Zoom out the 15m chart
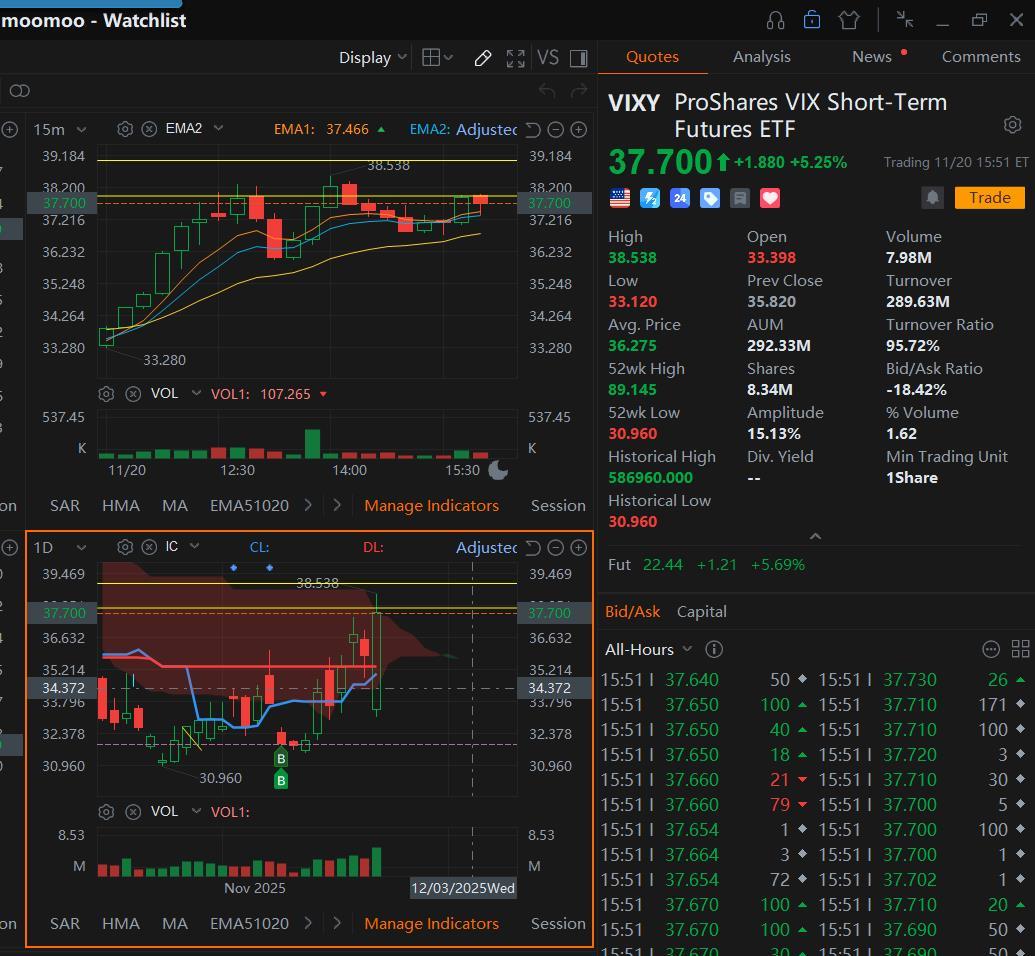 (x=556, y=130)
